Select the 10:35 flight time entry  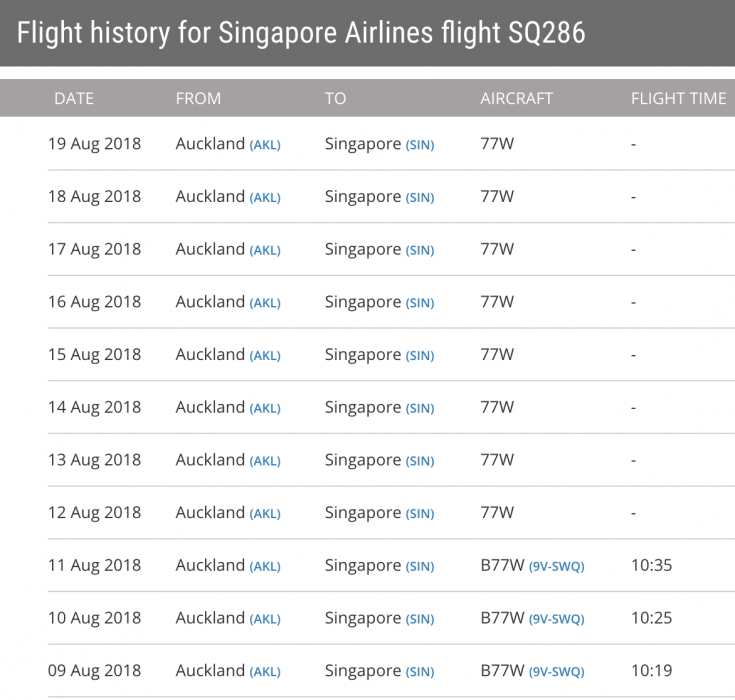651,565
